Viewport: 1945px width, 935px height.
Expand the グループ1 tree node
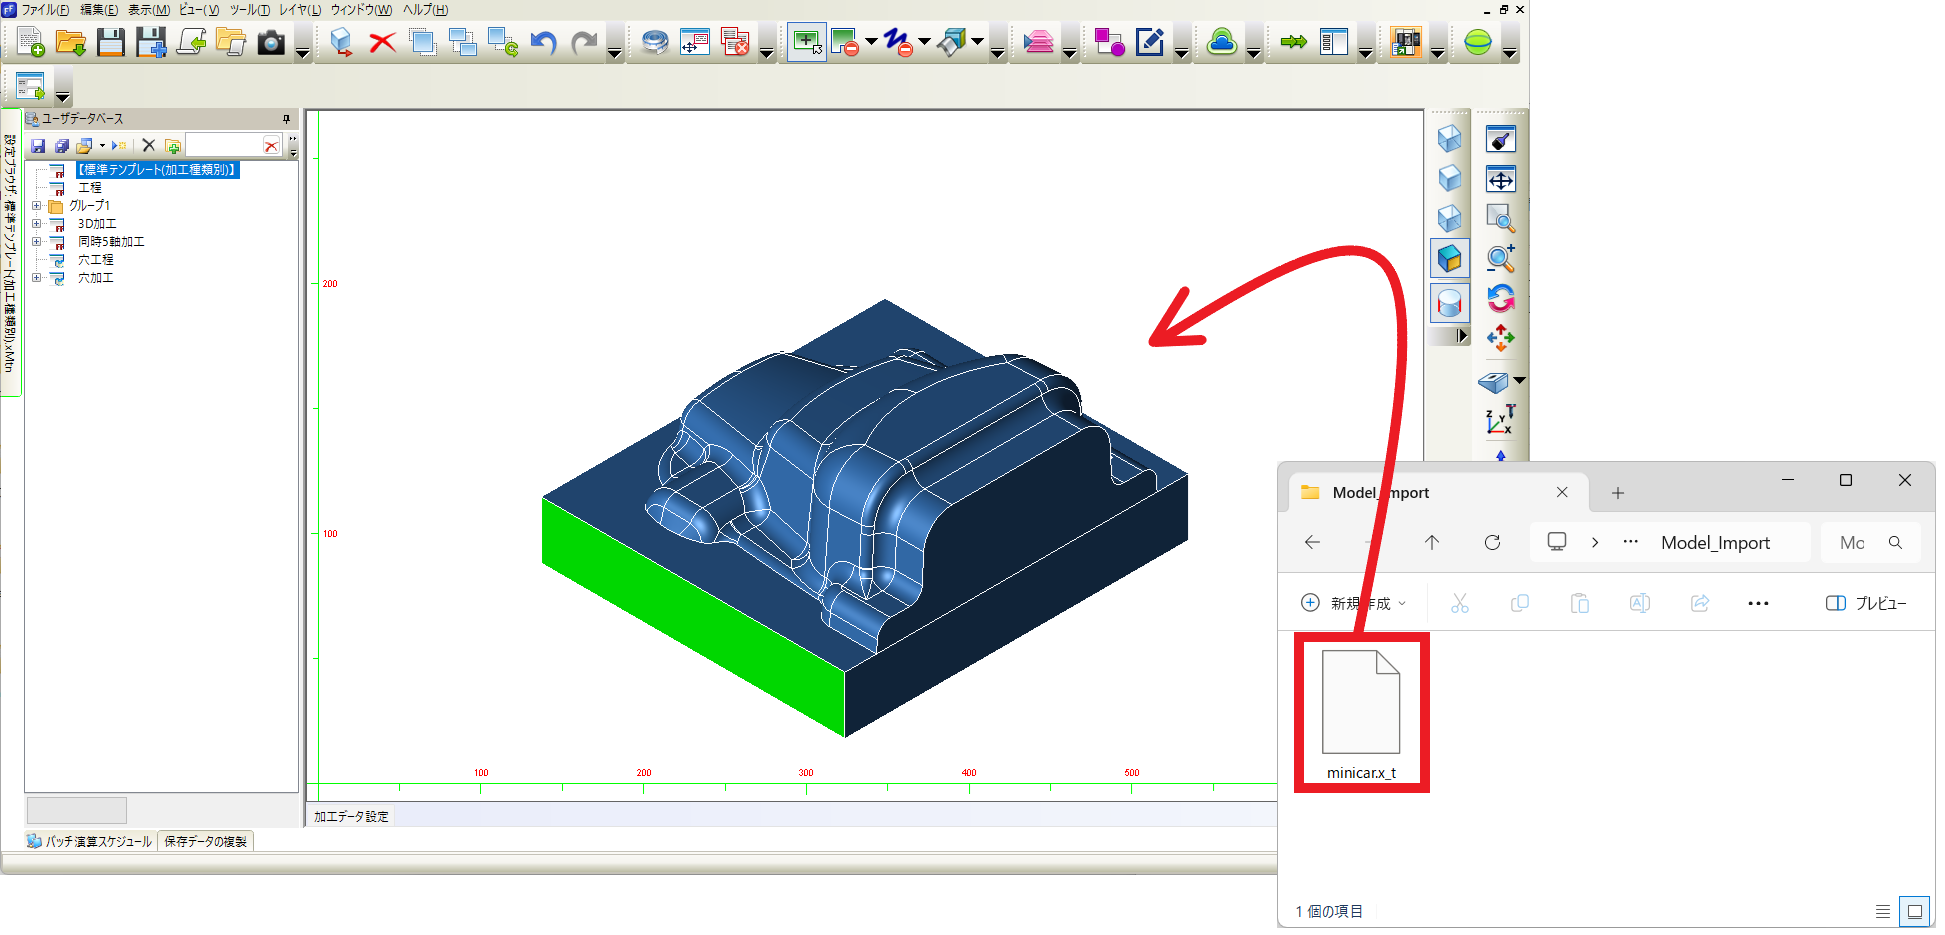(x=37, y=206)
